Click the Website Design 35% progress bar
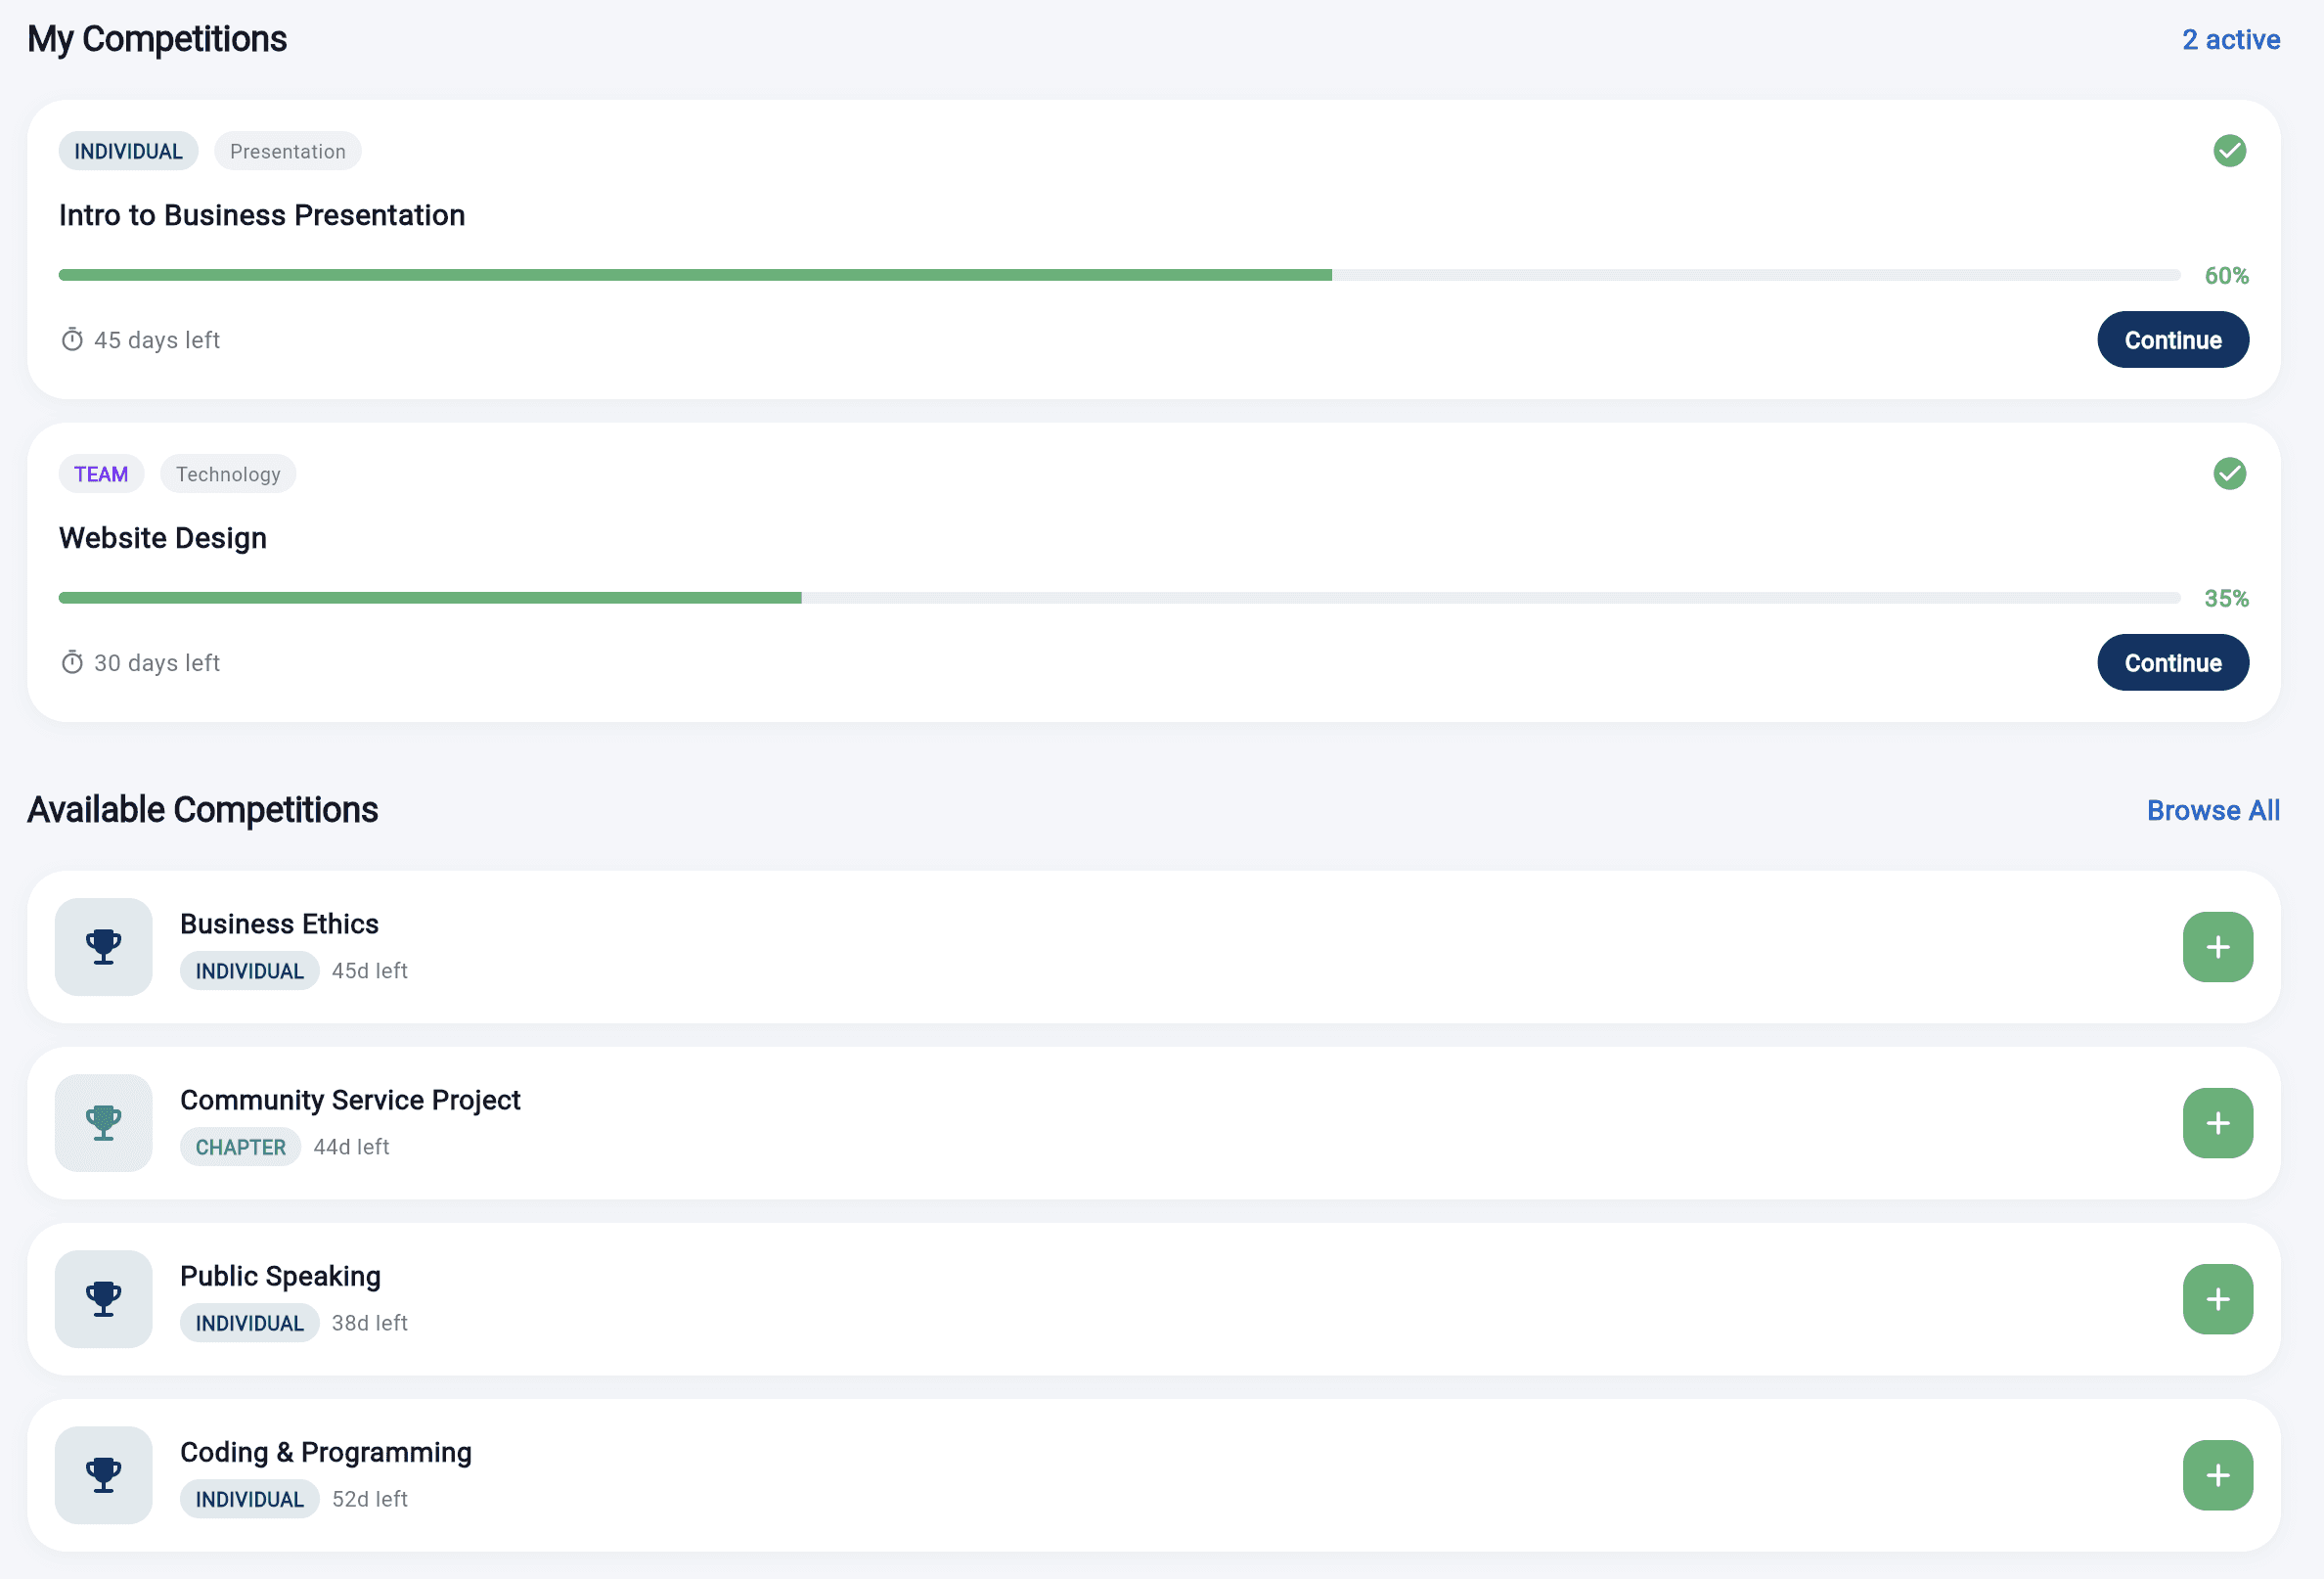 point(1118,598)
